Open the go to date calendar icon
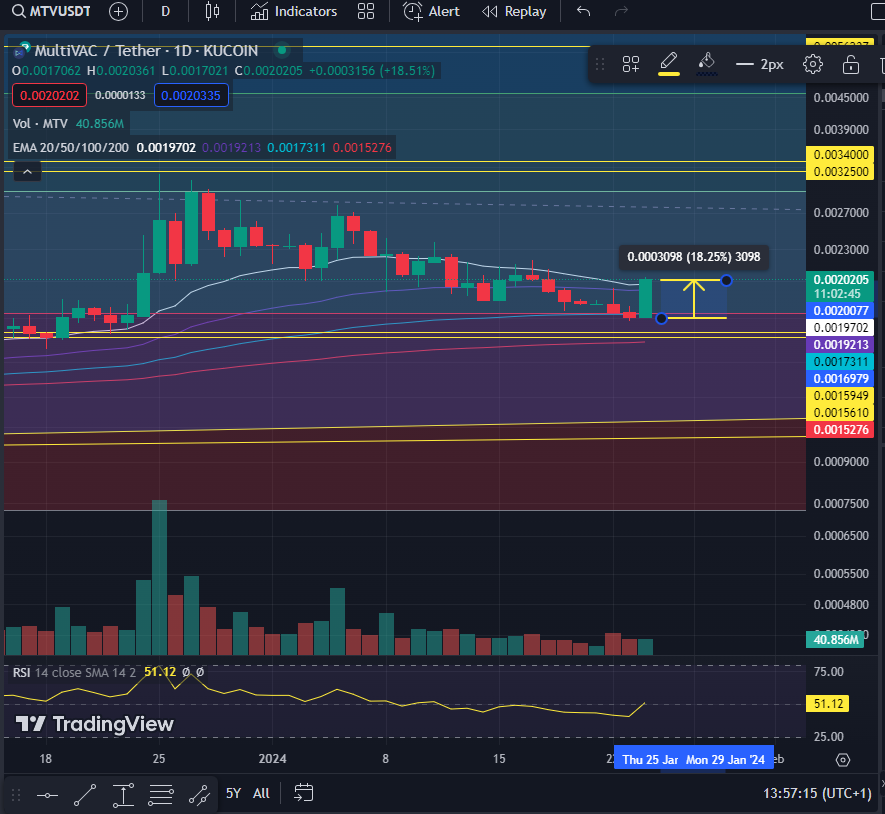The image size is (885, 814). click(x=304, y=793)
